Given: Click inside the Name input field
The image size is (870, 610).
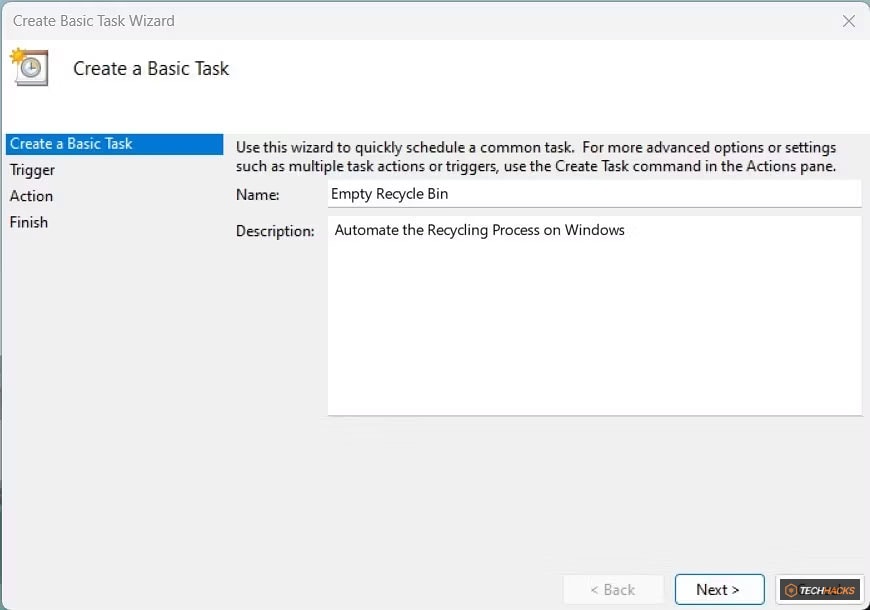Looking at the screenshot, I should coord(595,194).
